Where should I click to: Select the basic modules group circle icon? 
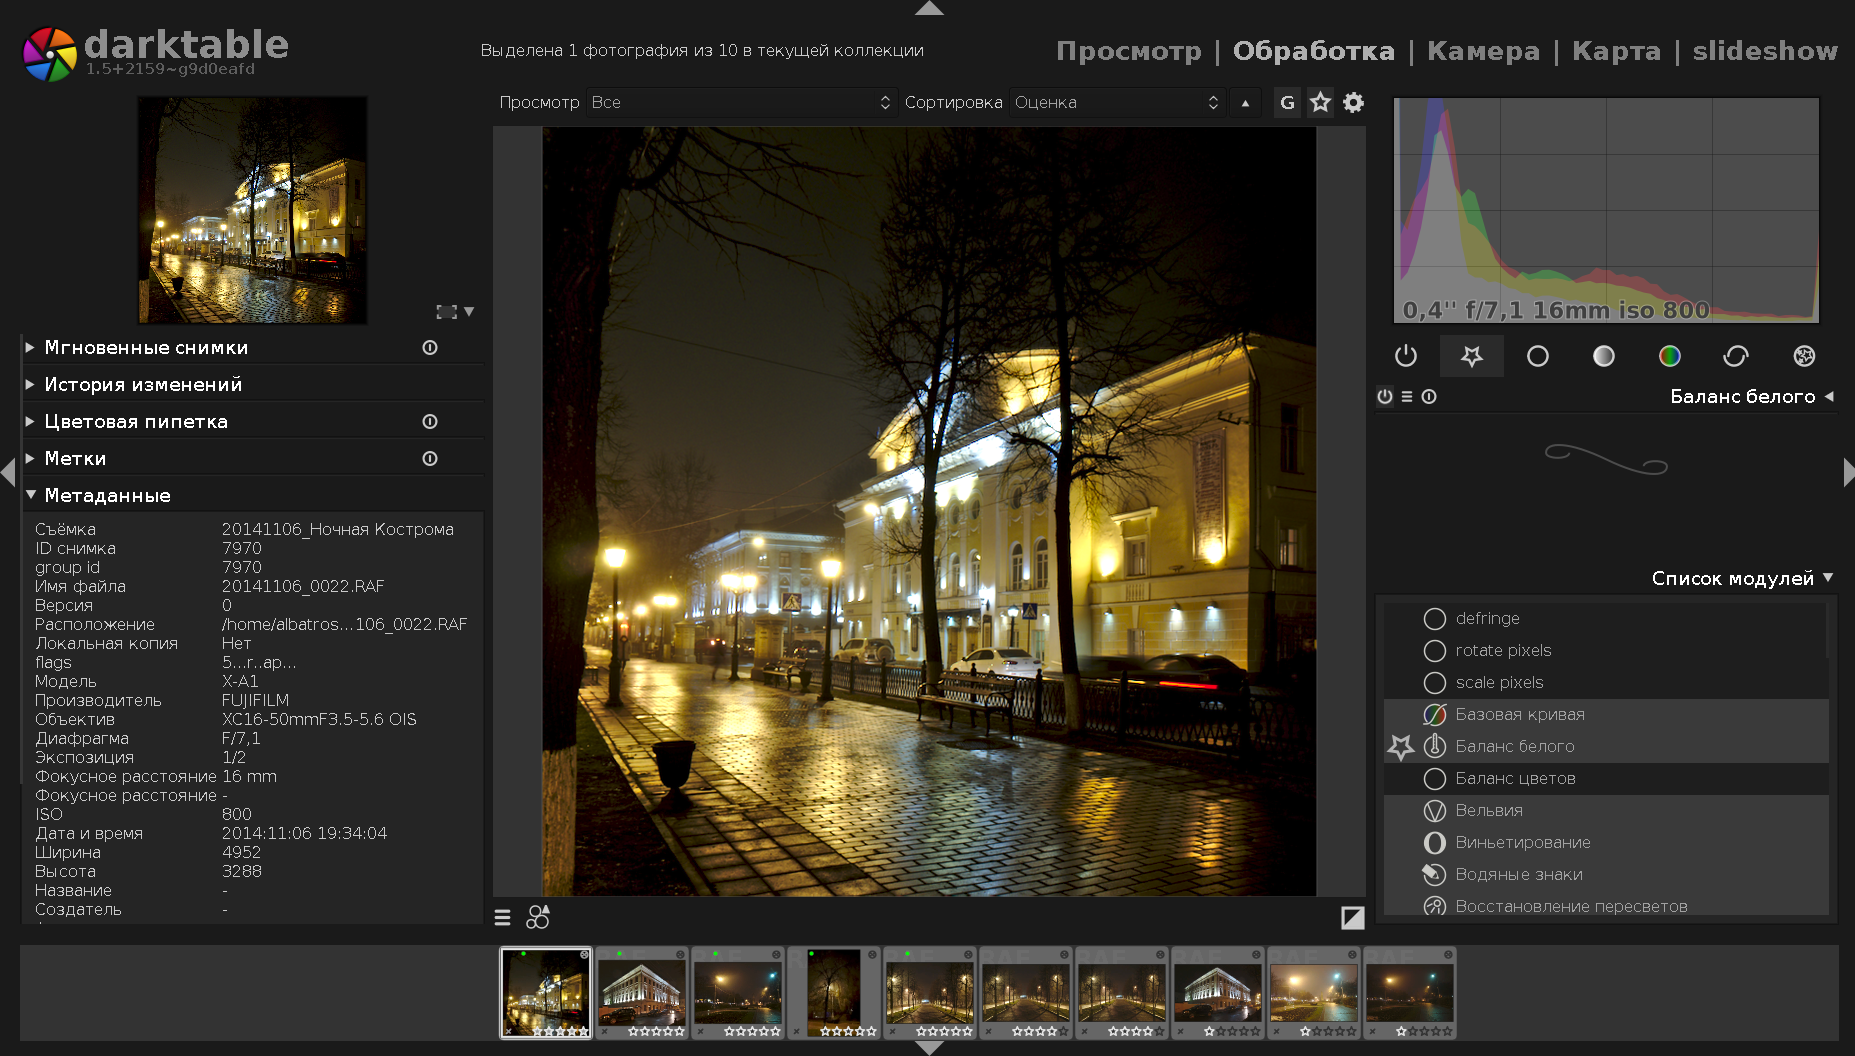point(1537,356)
